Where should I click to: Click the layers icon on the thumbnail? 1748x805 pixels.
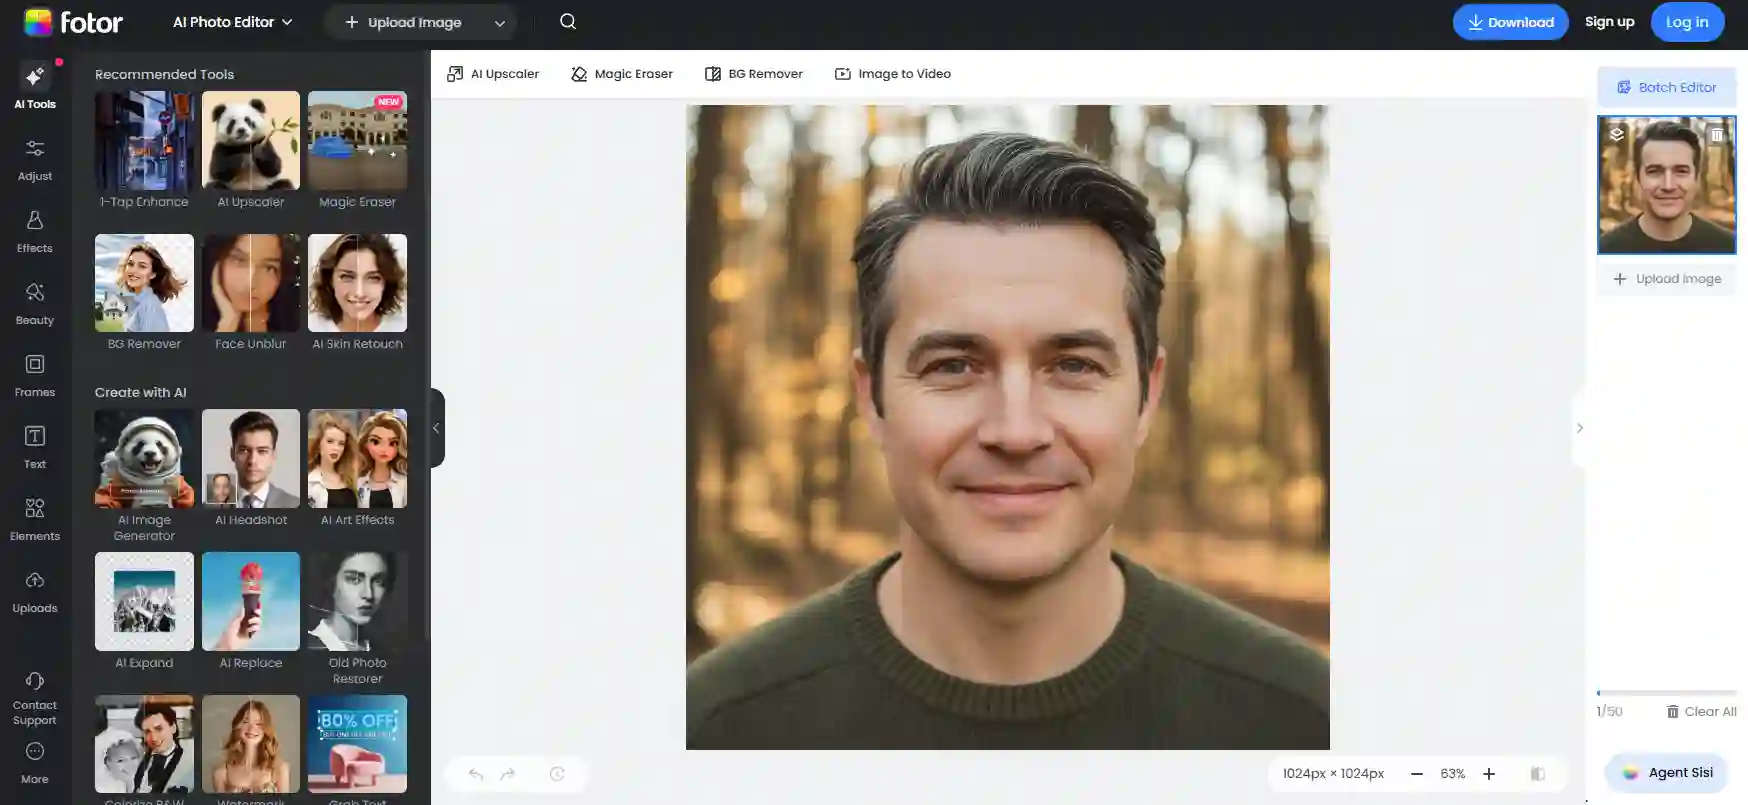1617,134
